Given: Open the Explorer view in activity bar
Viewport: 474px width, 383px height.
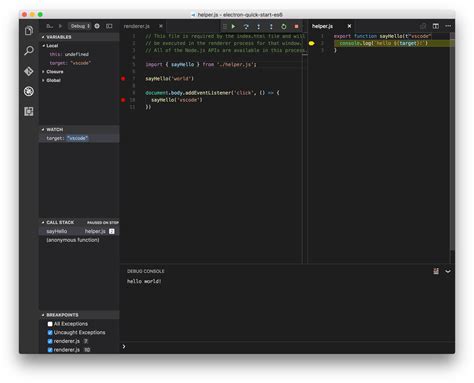Looking at the screenshot, I should pos(29,31).
